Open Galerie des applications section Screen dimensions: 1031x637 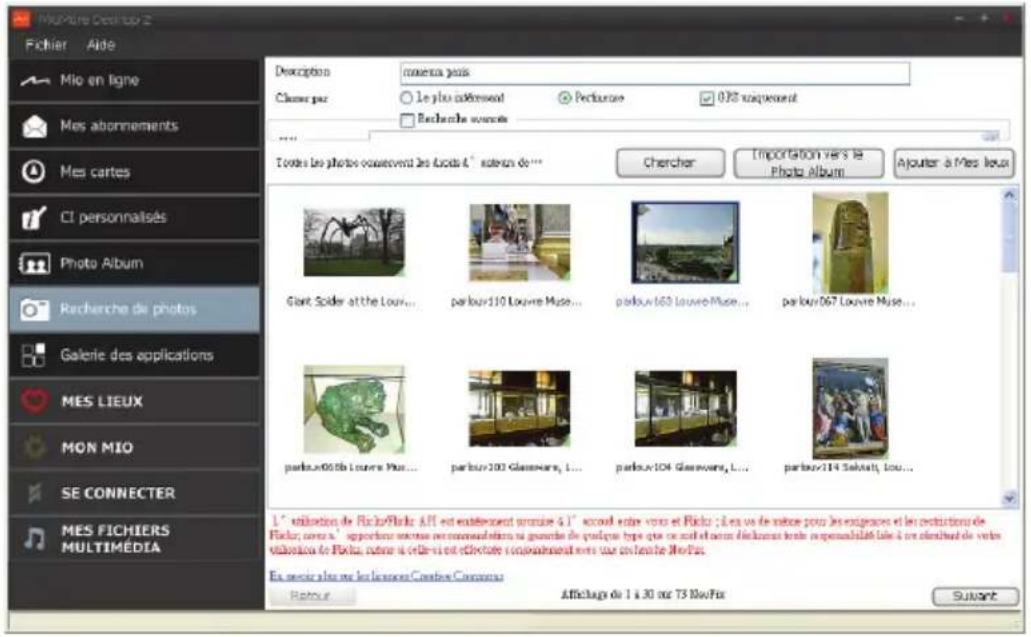point(135,355)
